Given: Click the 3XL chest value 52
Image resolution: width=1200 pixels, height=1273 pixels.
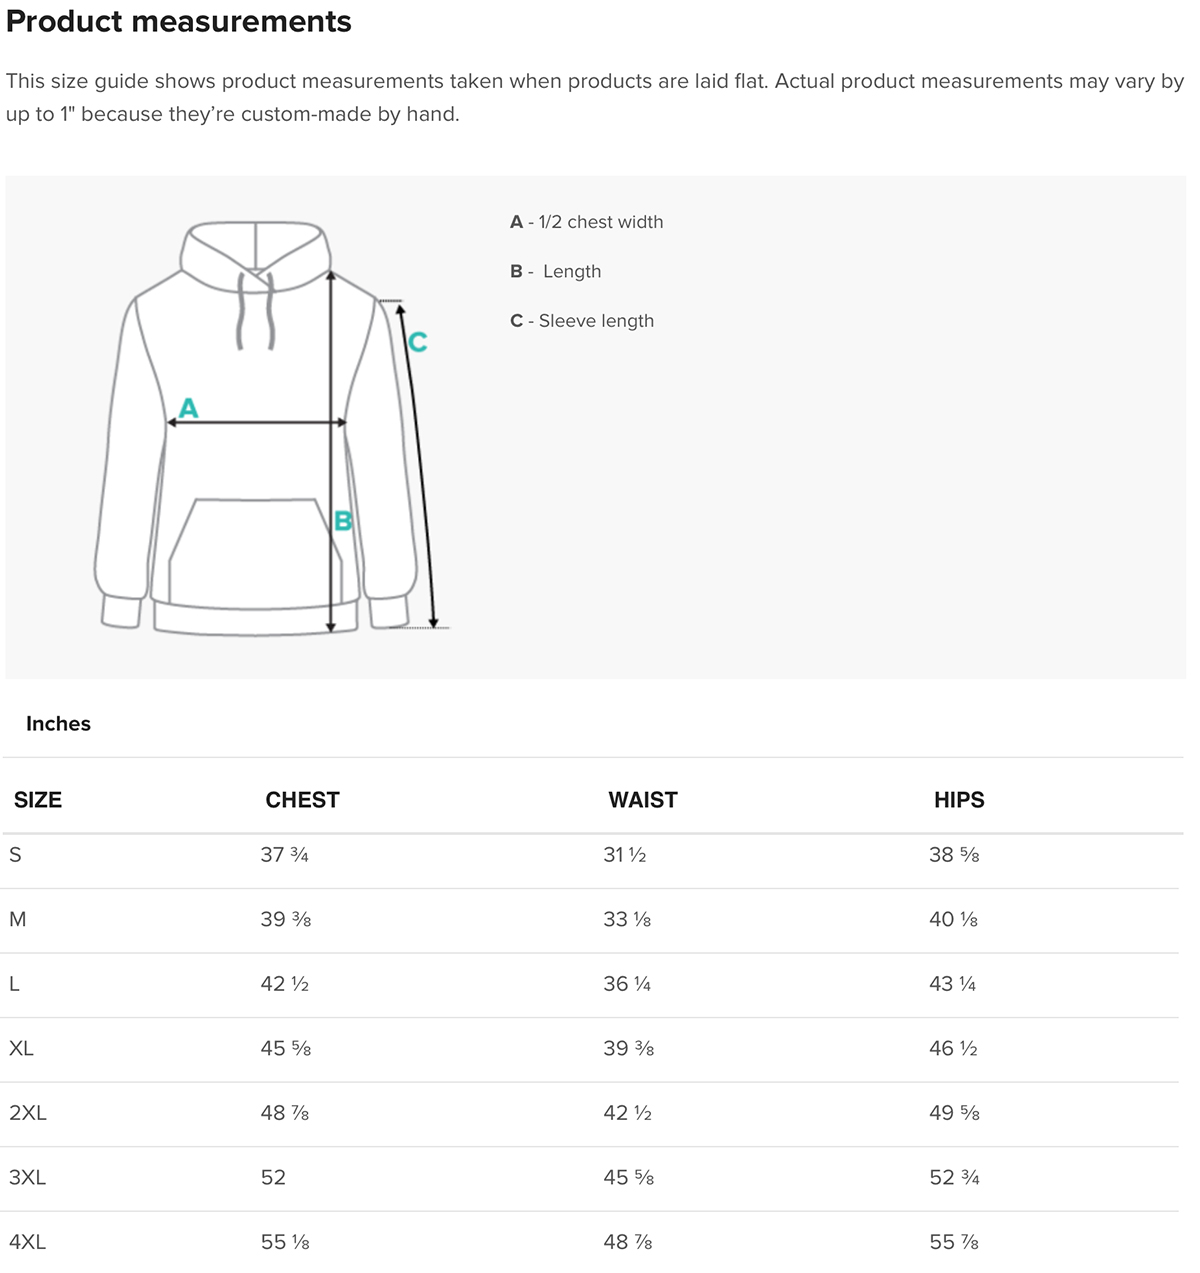Looking at the screenshot, I should tap(273, 1178).
